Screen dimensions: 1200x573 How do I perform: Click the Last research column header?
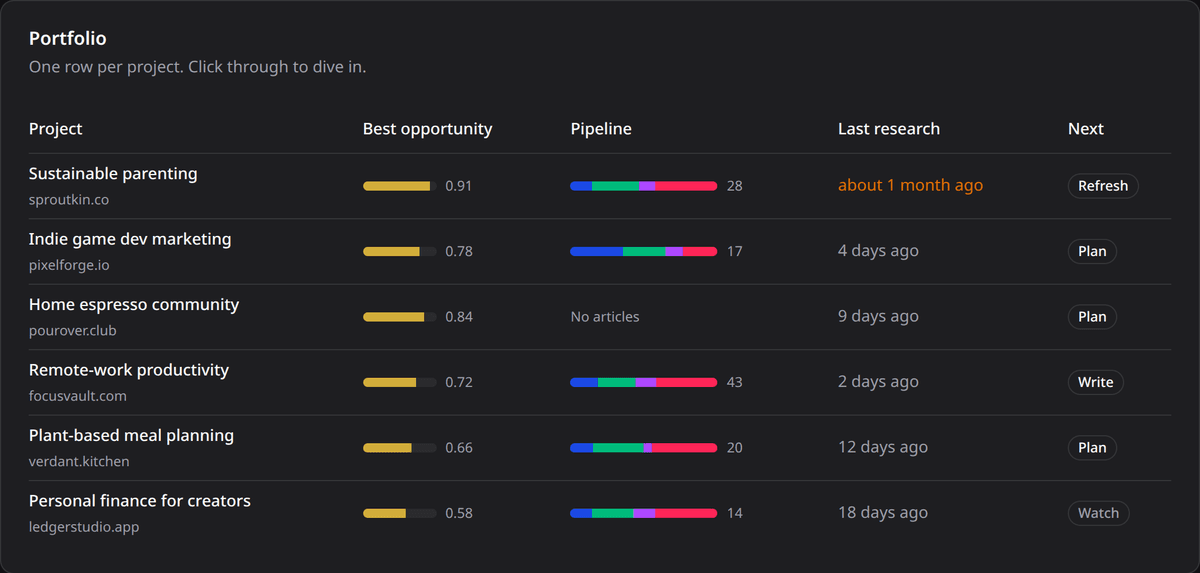click(x=889, y=129)
